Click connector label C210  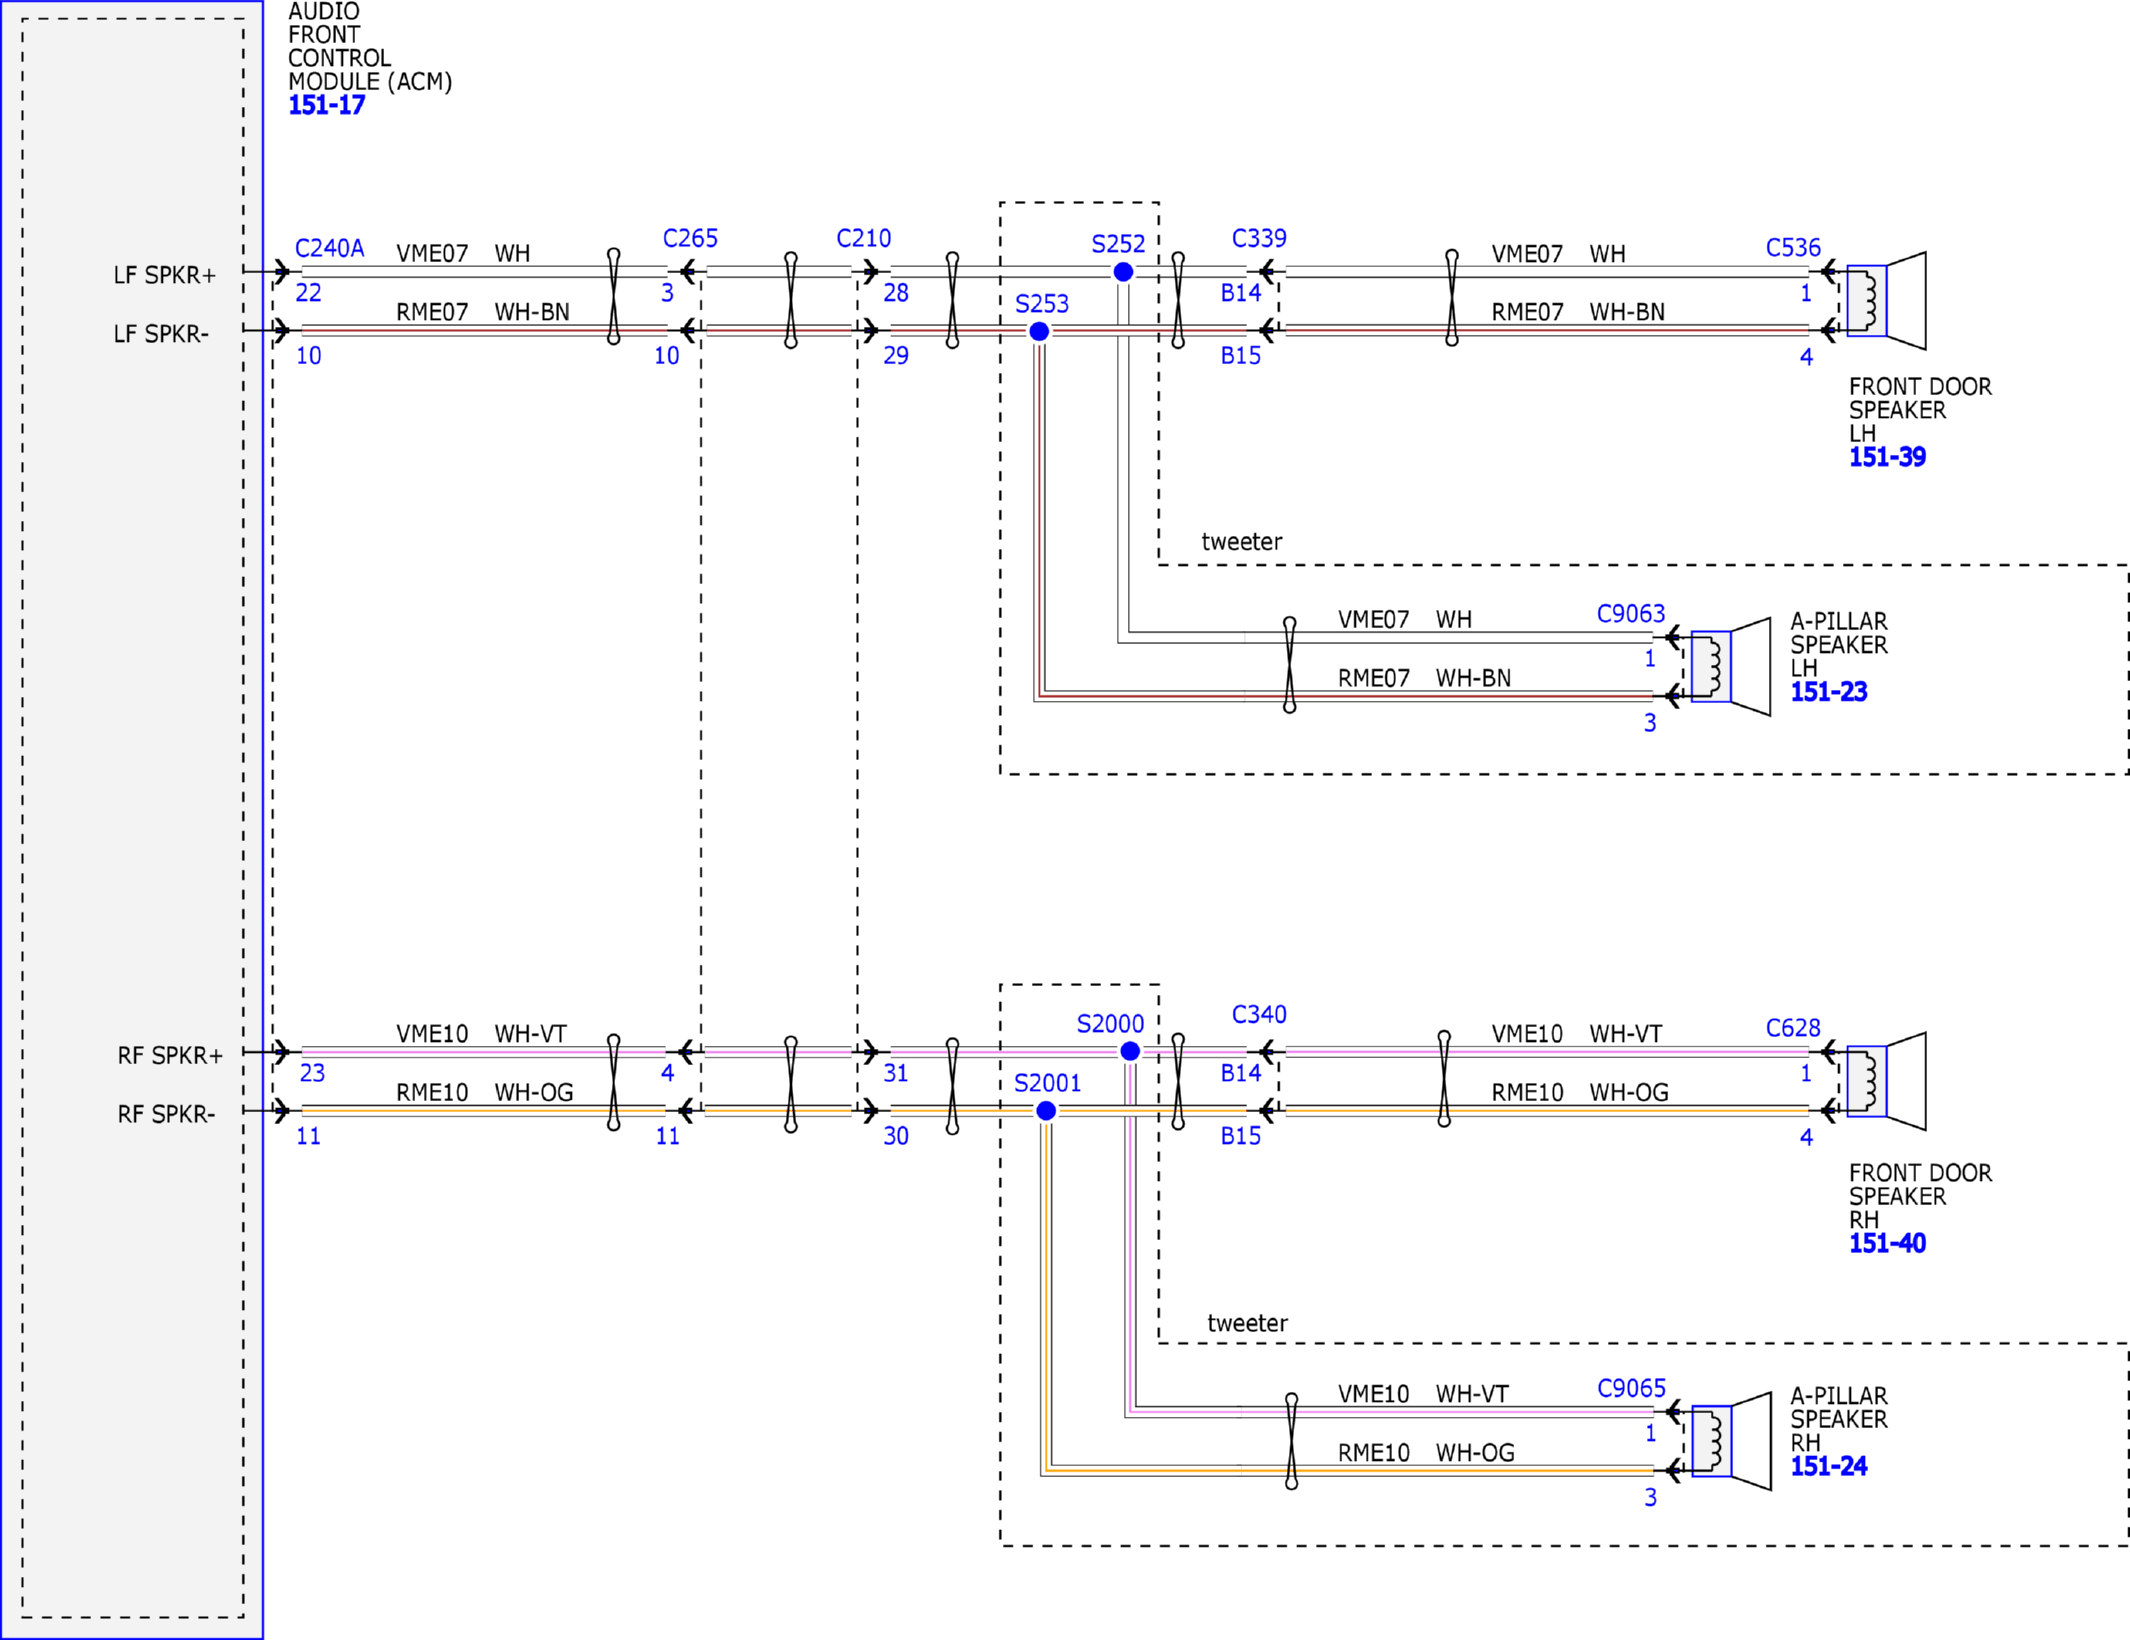(x=863, y=238)
